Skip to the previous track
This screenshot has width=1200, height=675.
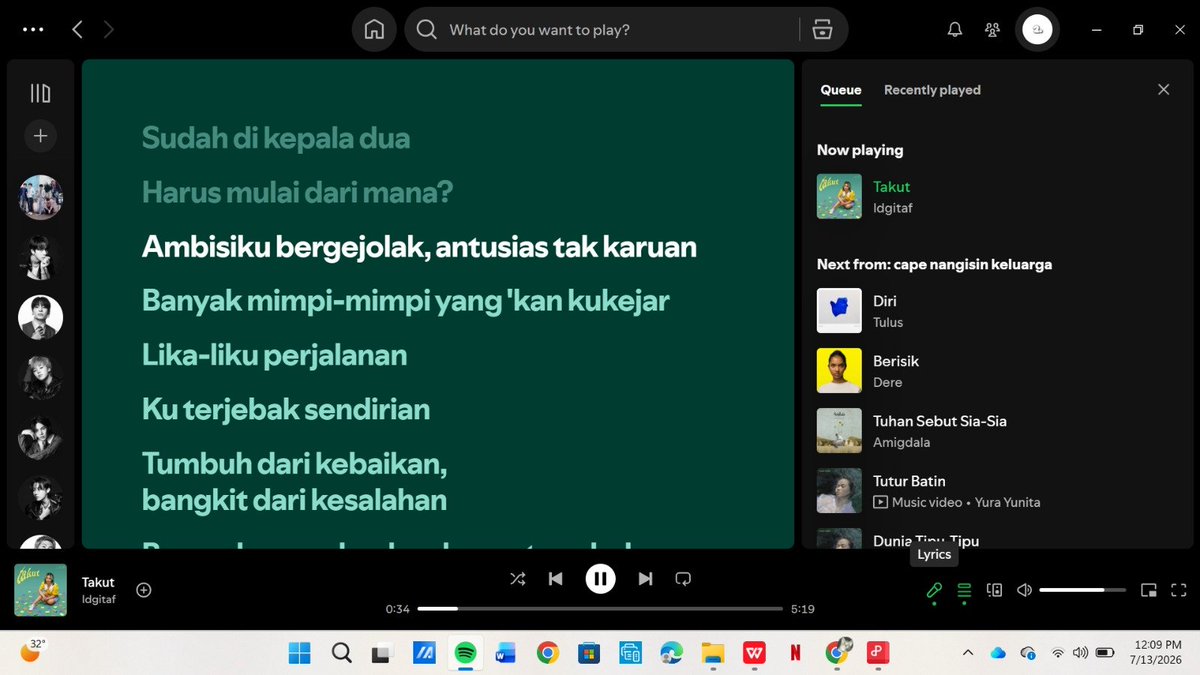pos(556,578)
